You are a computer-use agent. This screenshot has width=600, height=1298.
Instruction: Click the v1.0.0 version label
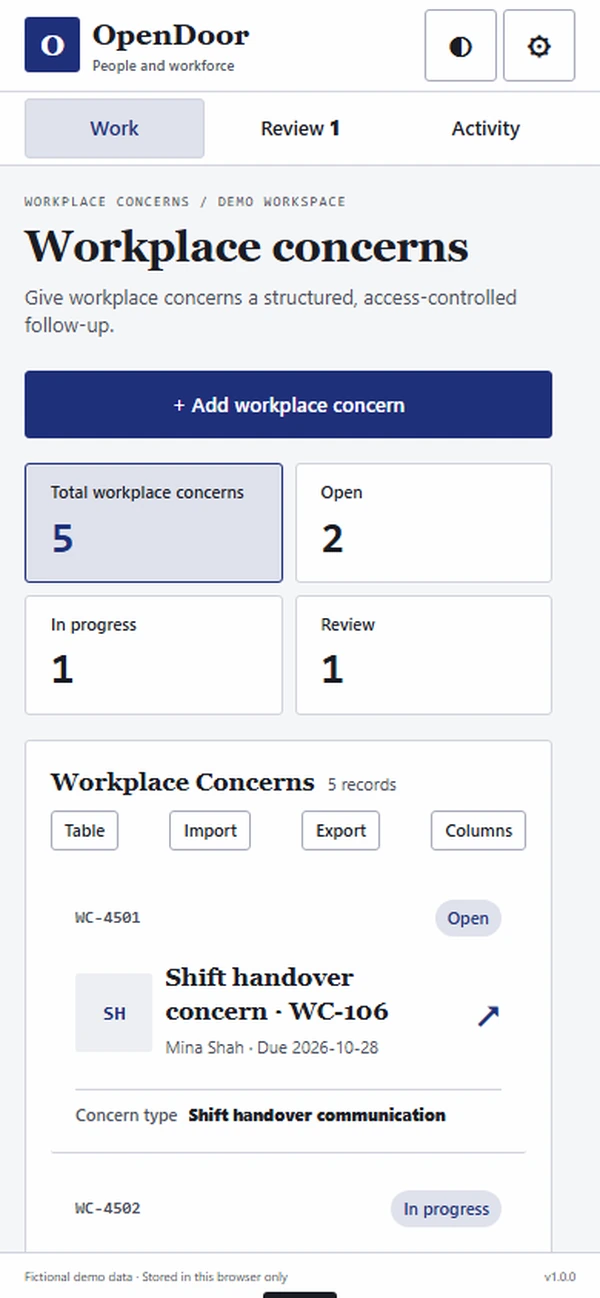tap(560, 1277)
